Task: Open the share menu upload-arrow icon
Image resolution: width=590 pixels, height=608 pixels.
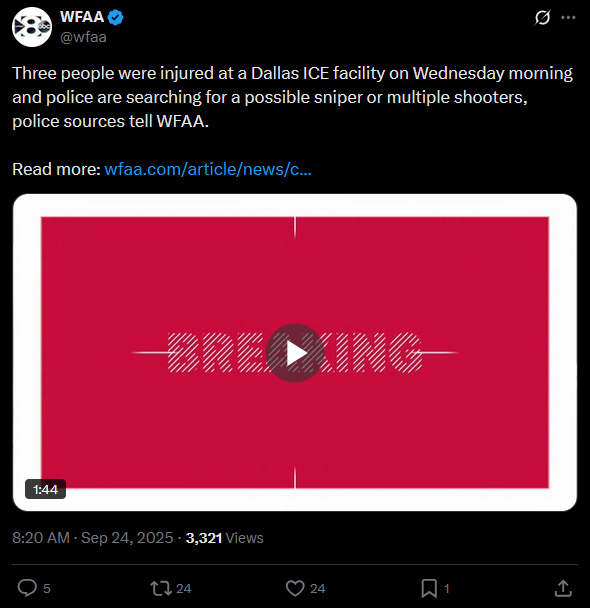Action: [x=563, y=588]
